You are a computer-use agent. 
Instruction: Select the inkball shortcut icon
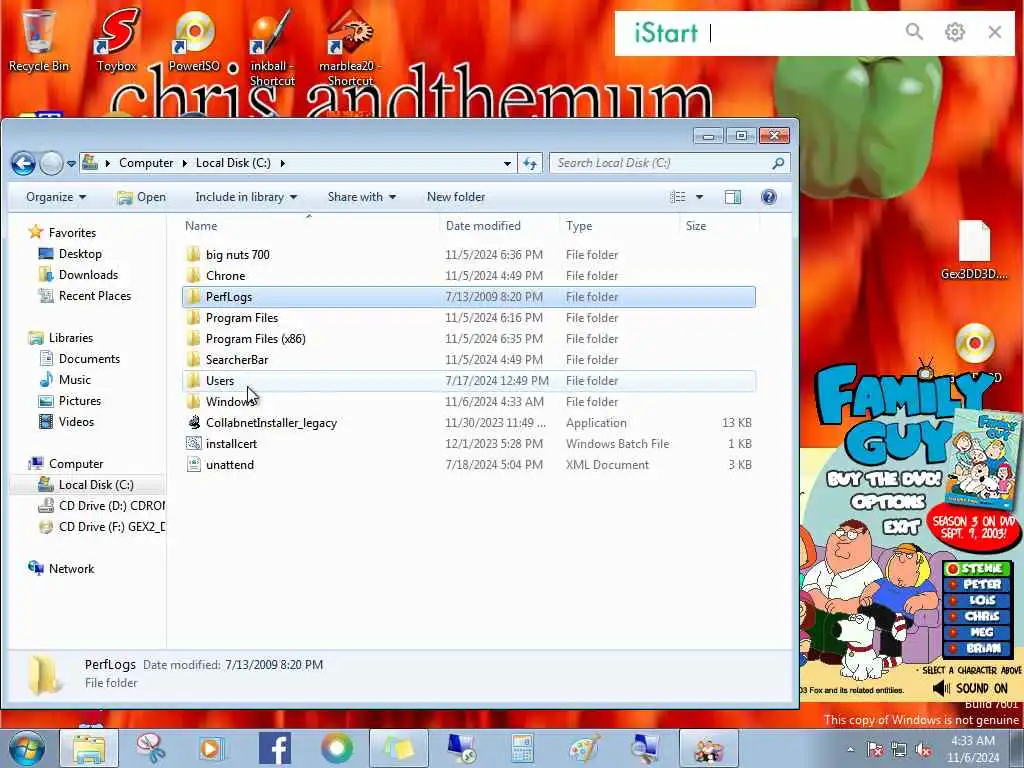[x=272, y=47]
